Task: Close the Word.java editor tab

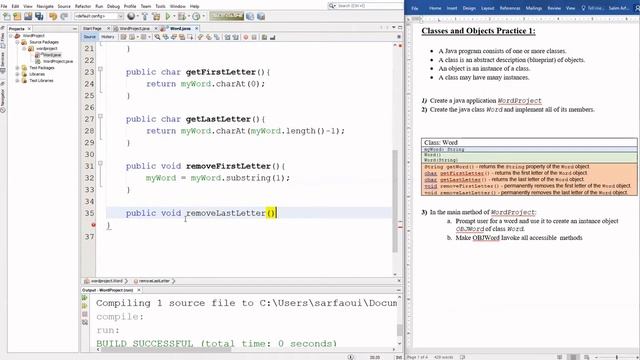Action: click(196, 29)
